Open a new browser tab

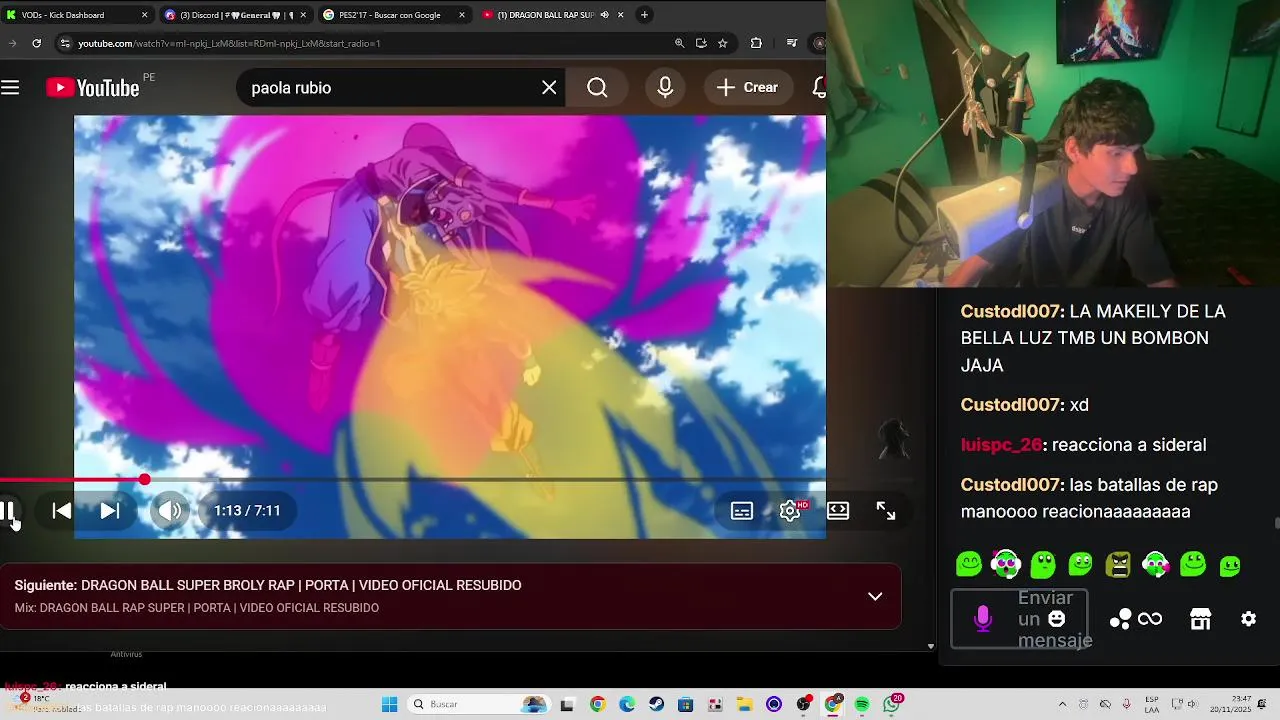pos(644,15)
